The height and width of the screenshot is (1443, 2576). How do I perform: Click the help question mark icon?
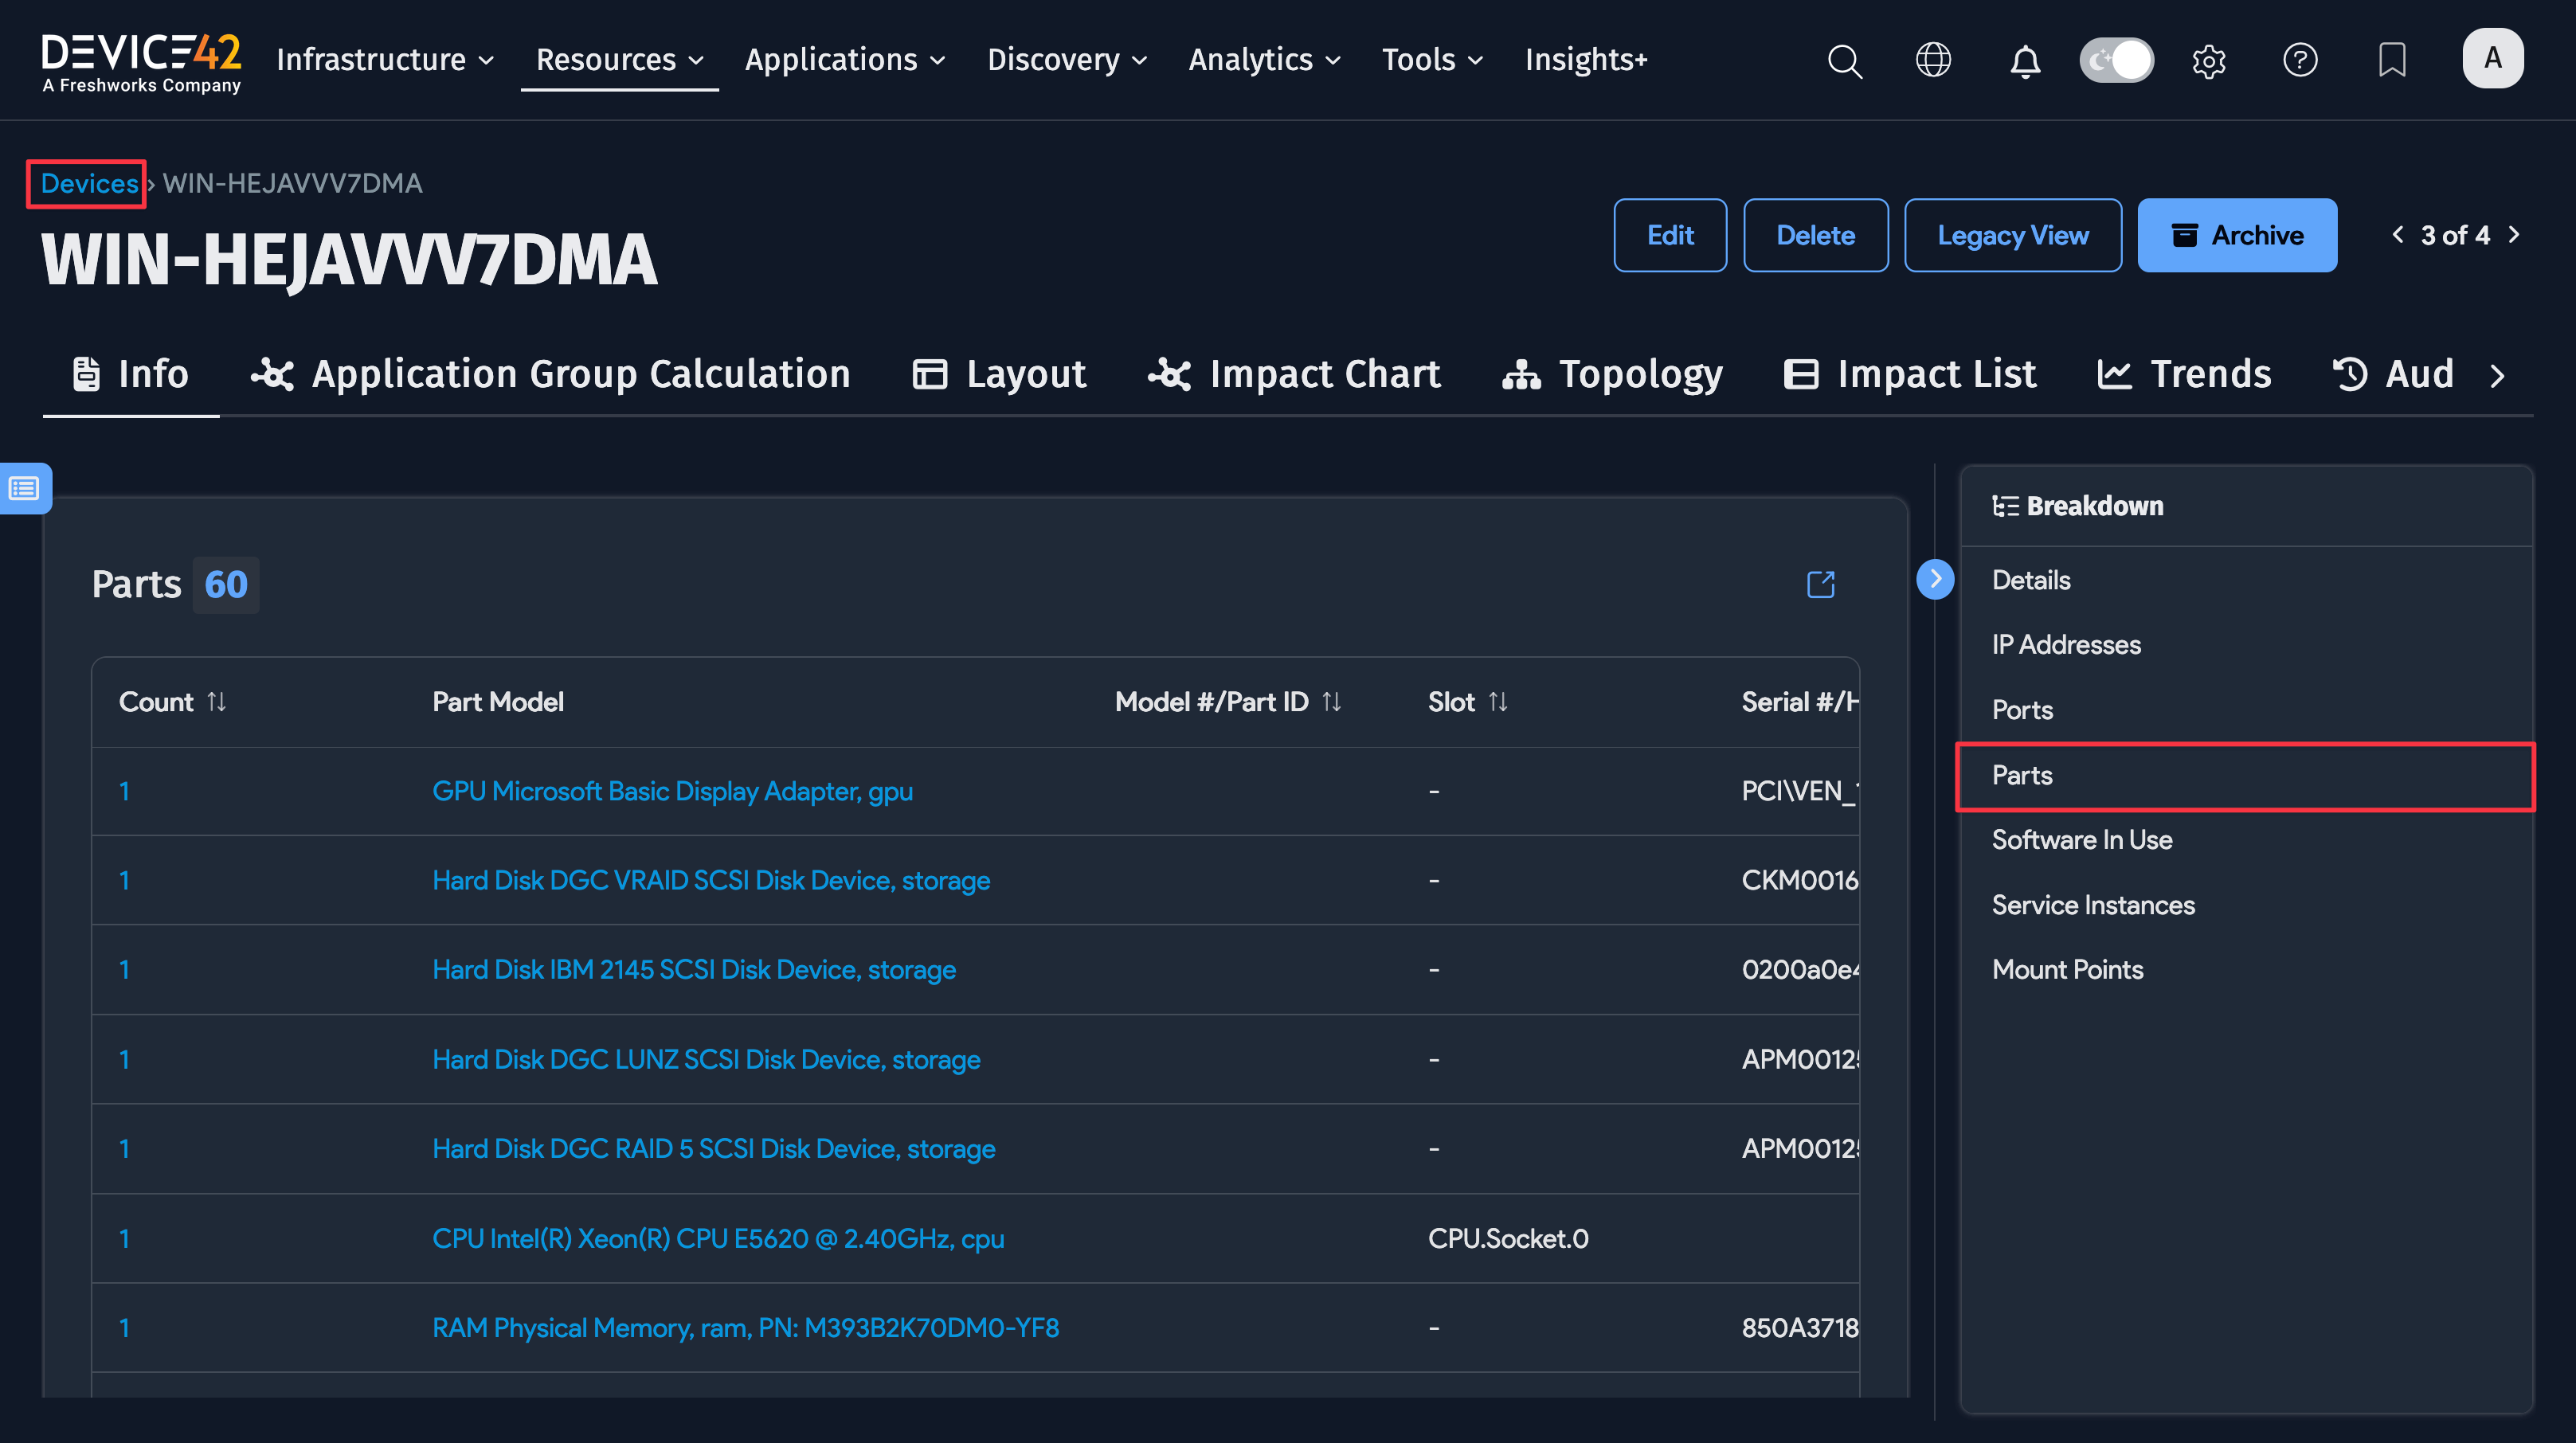point(2300,60)
